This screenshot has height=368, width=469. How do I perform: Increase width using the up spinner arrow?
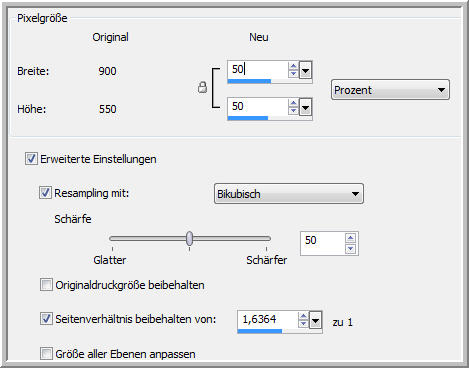[293, 66]
